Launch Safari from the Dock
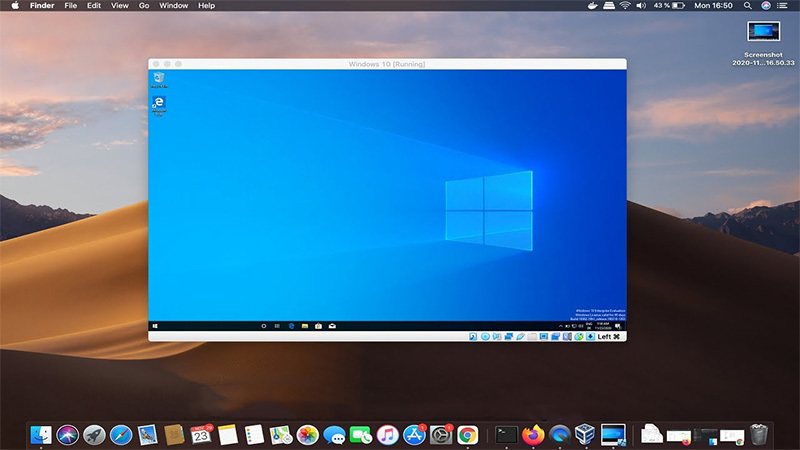This screenshot has height=450, width=800. pyautogui.click(x=121, y=435)
